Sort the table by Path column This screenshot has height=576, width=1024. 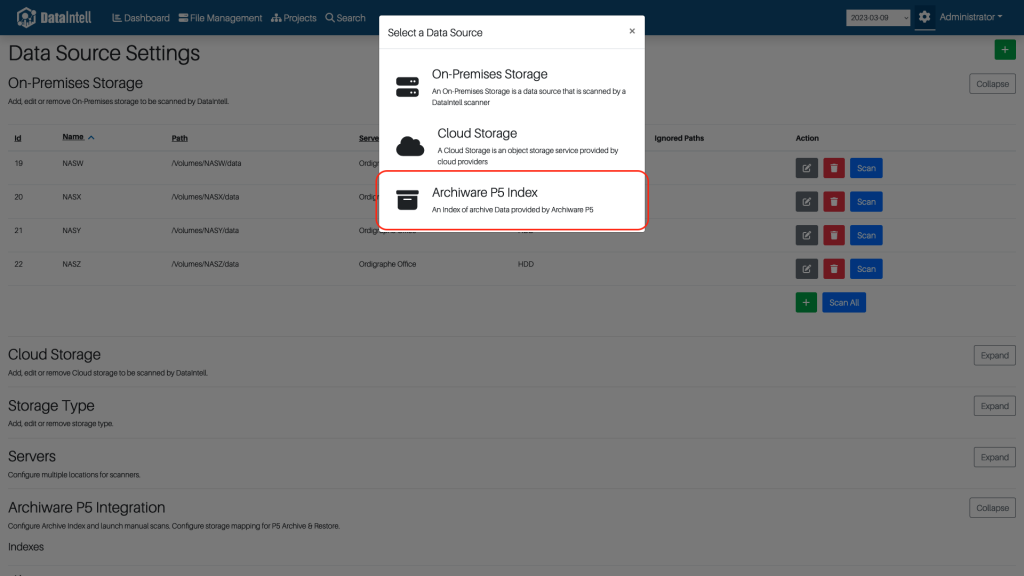point(180,138)
